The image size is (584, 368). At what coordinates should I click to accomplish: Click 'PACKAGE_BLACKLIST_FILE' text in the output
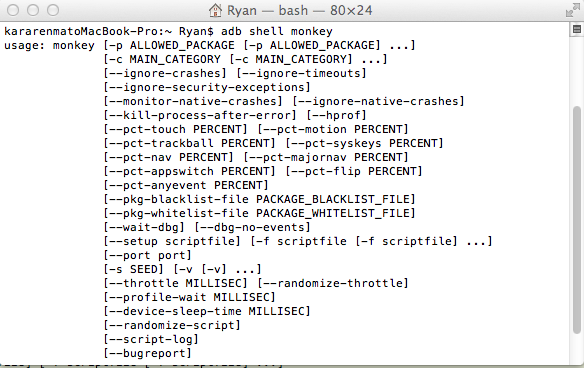coord(333,200)
